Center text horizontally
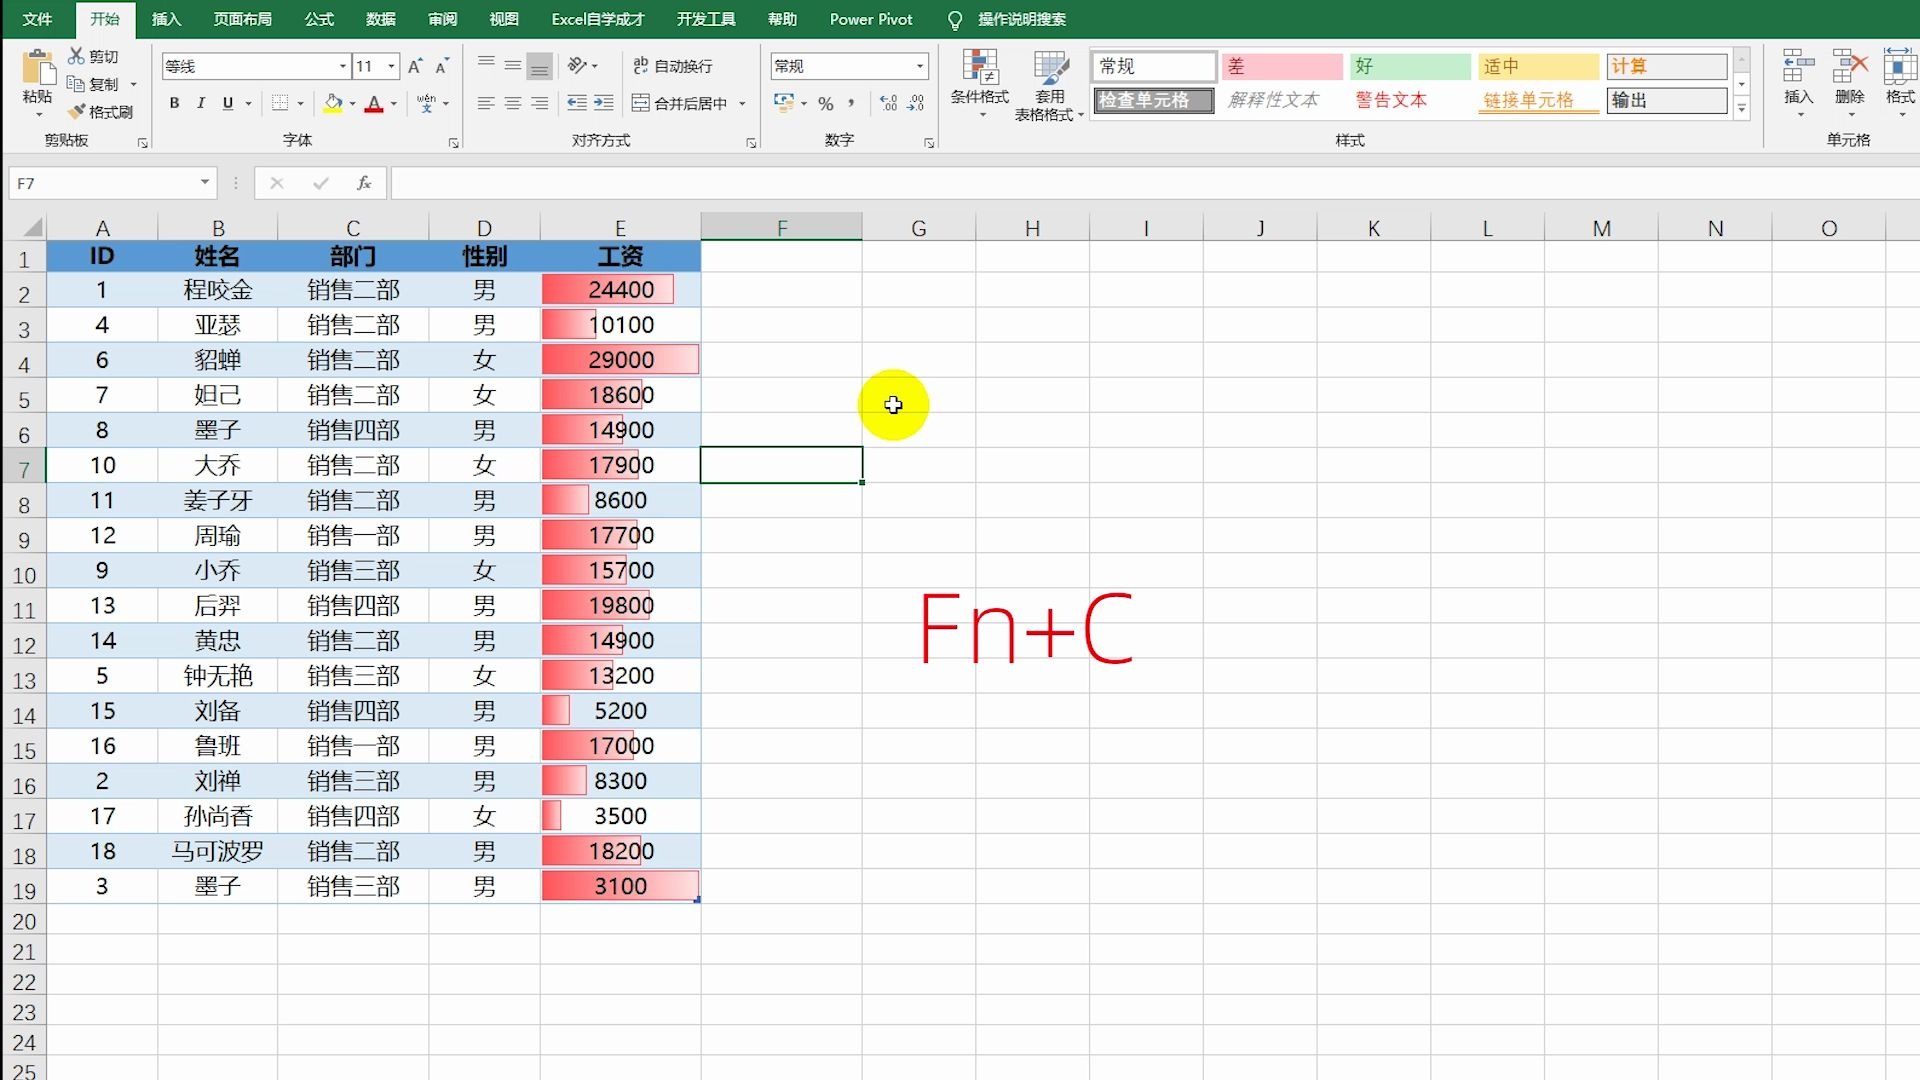 [512, 103]
